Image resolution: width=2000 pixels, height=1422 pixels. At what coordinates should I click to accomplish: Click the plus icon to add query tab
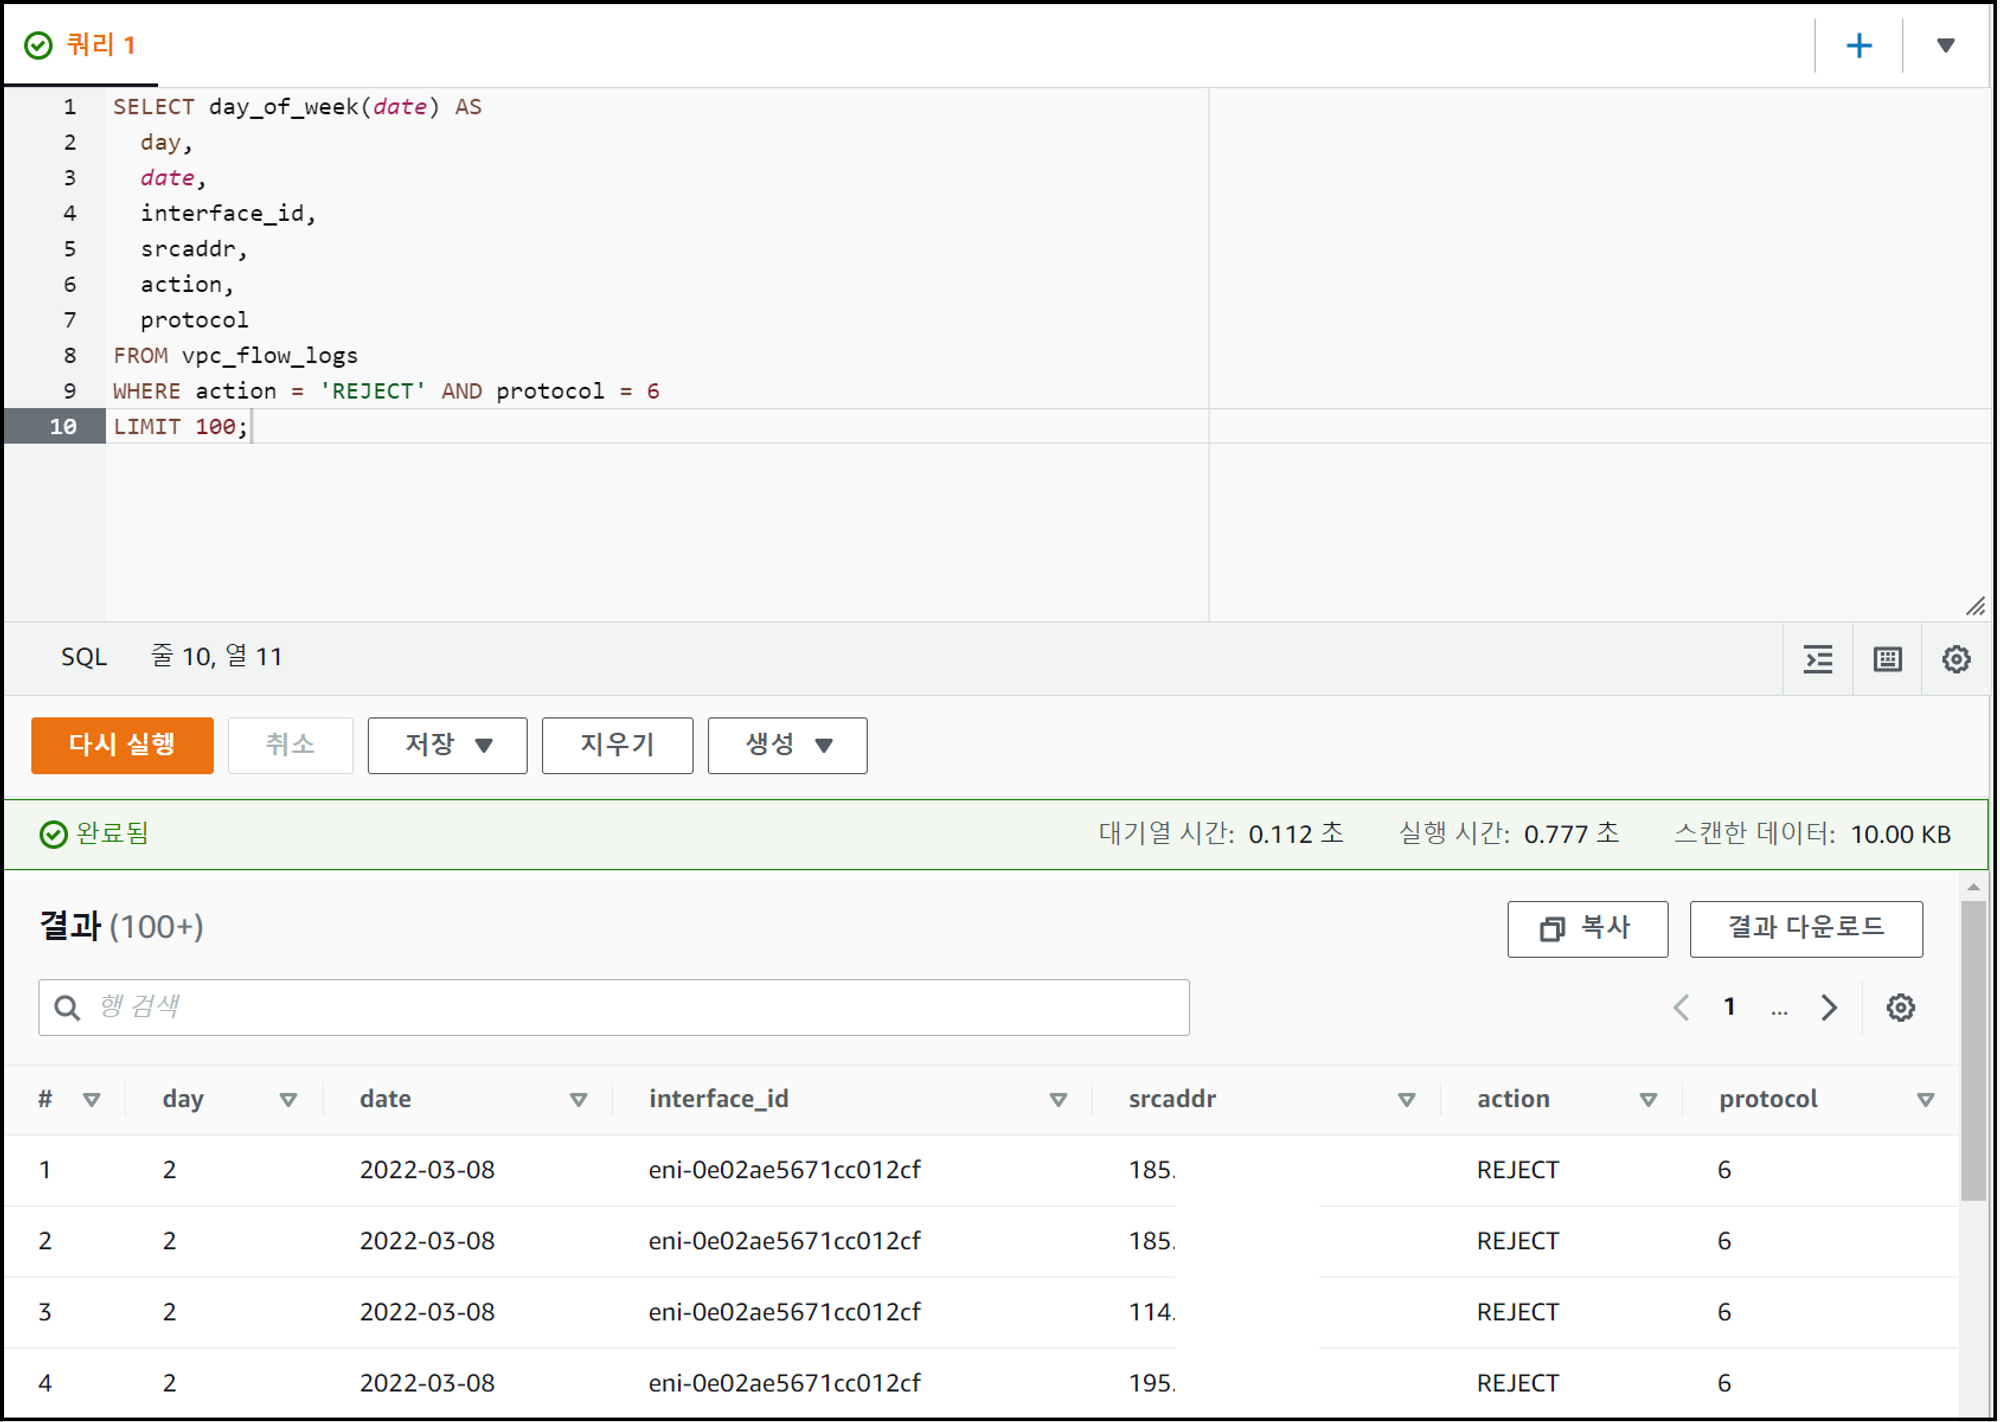pyautogui.click(x=1858, y=46)
